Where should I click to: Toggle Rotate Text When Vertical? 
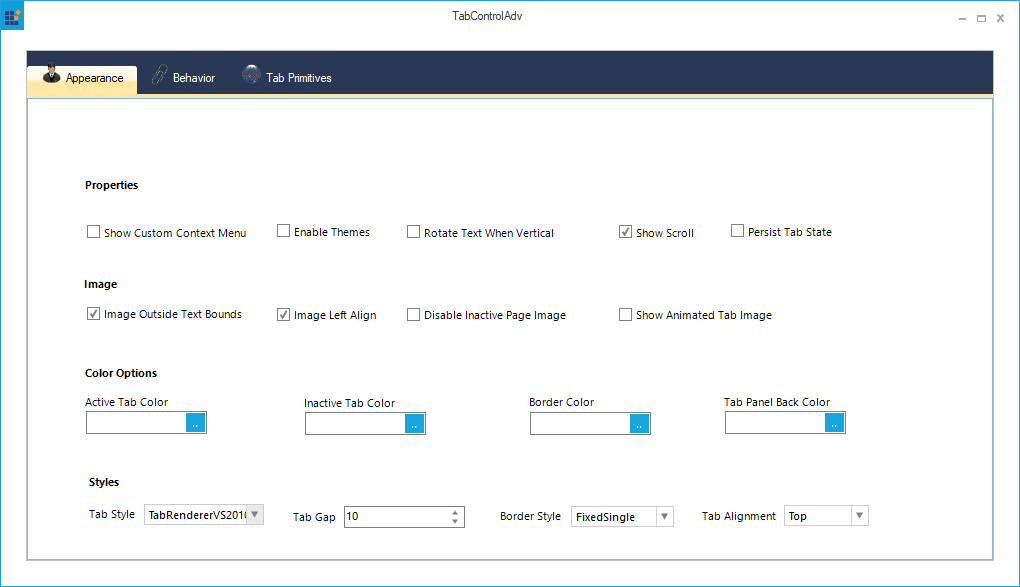click(x=413, y=231)
